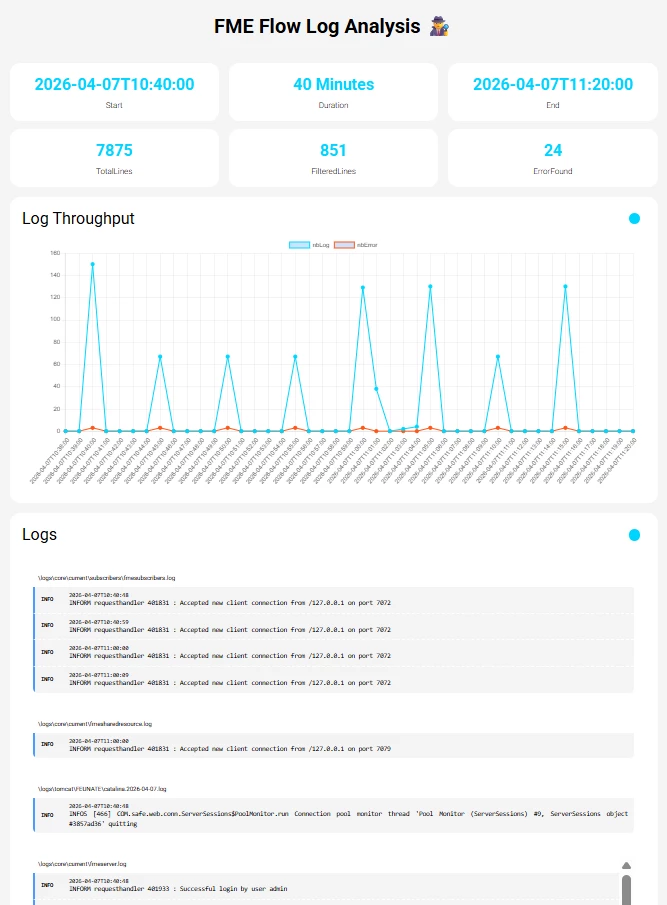Click the blue dot in Logs panel header

pyautogui.click(x=634, y=535)
